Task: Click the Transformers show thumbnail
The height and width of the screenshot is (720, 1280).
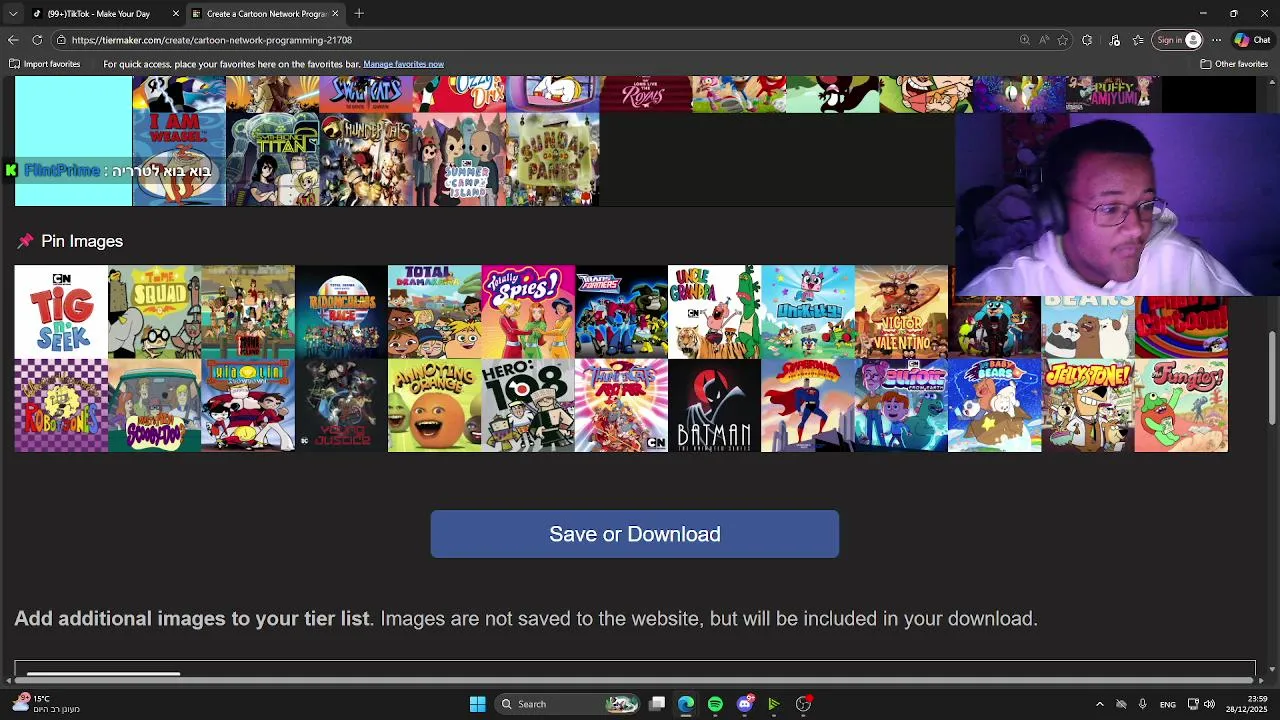Action: (621, 311)
